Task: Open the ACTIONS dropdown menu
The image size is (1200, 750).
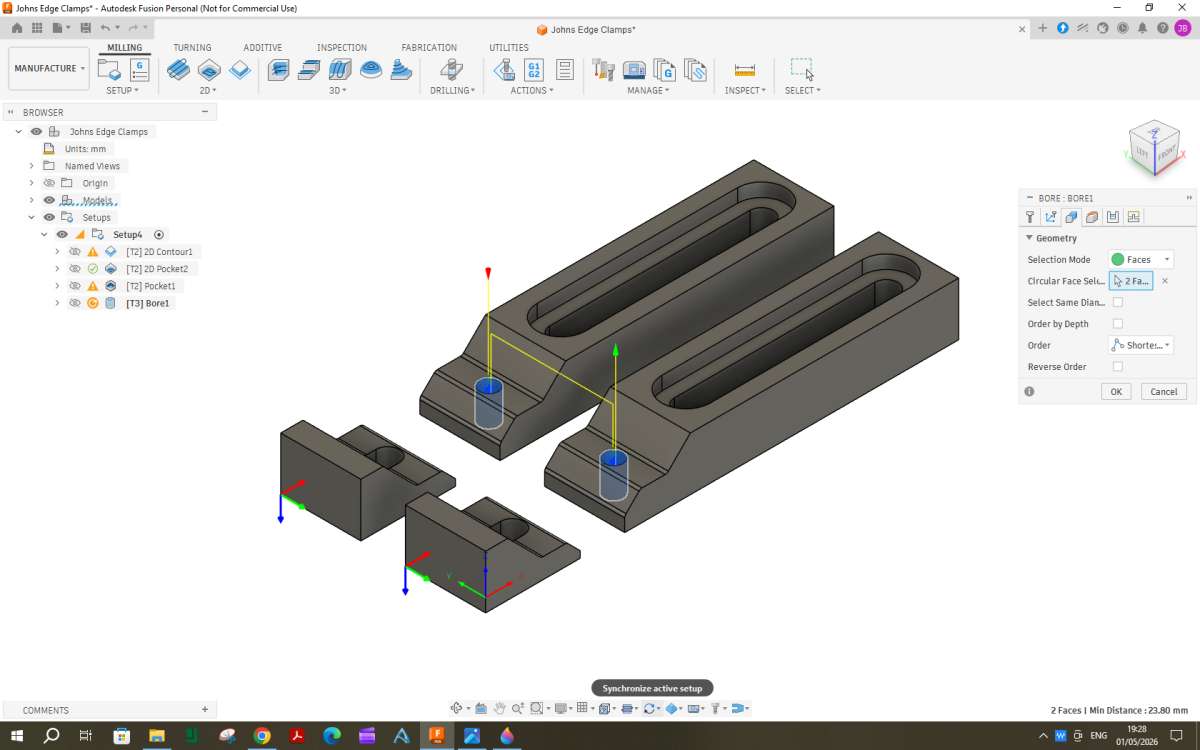Action: 531,90
